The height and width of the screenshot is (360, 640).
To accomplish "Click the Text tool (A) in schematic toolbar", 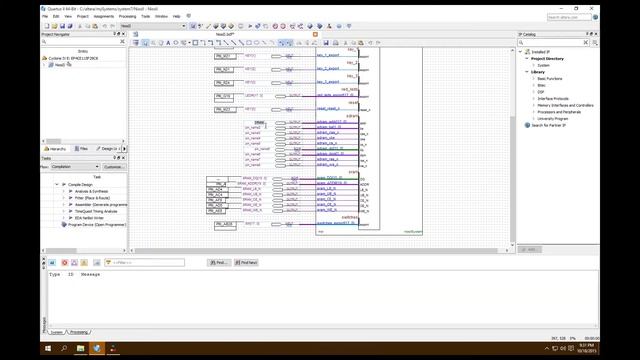I will pyautogui.click(x=168, y=43).
